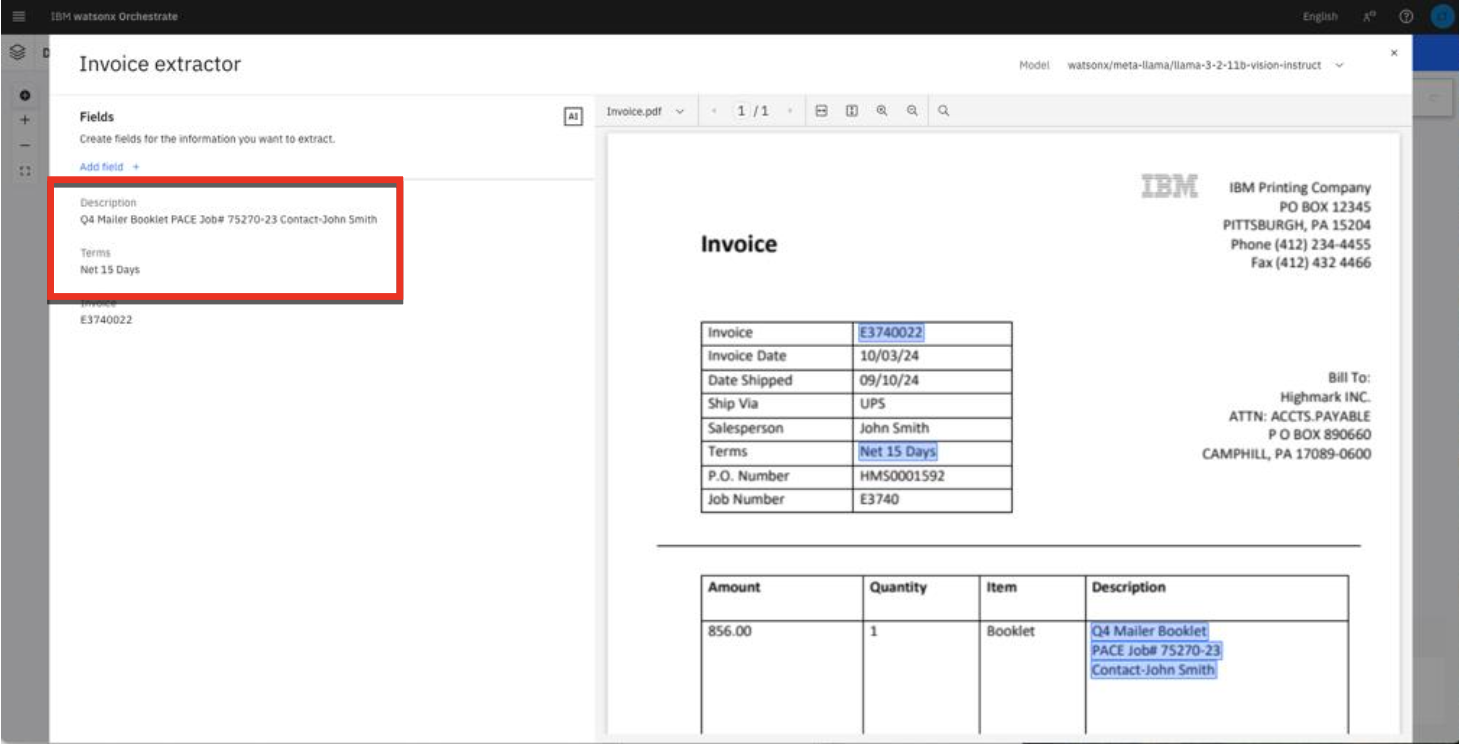Click the fit-to-width icon in PDF toolbar
Viewport: 1459px width, 744px height.
click(x=821, y=111)
